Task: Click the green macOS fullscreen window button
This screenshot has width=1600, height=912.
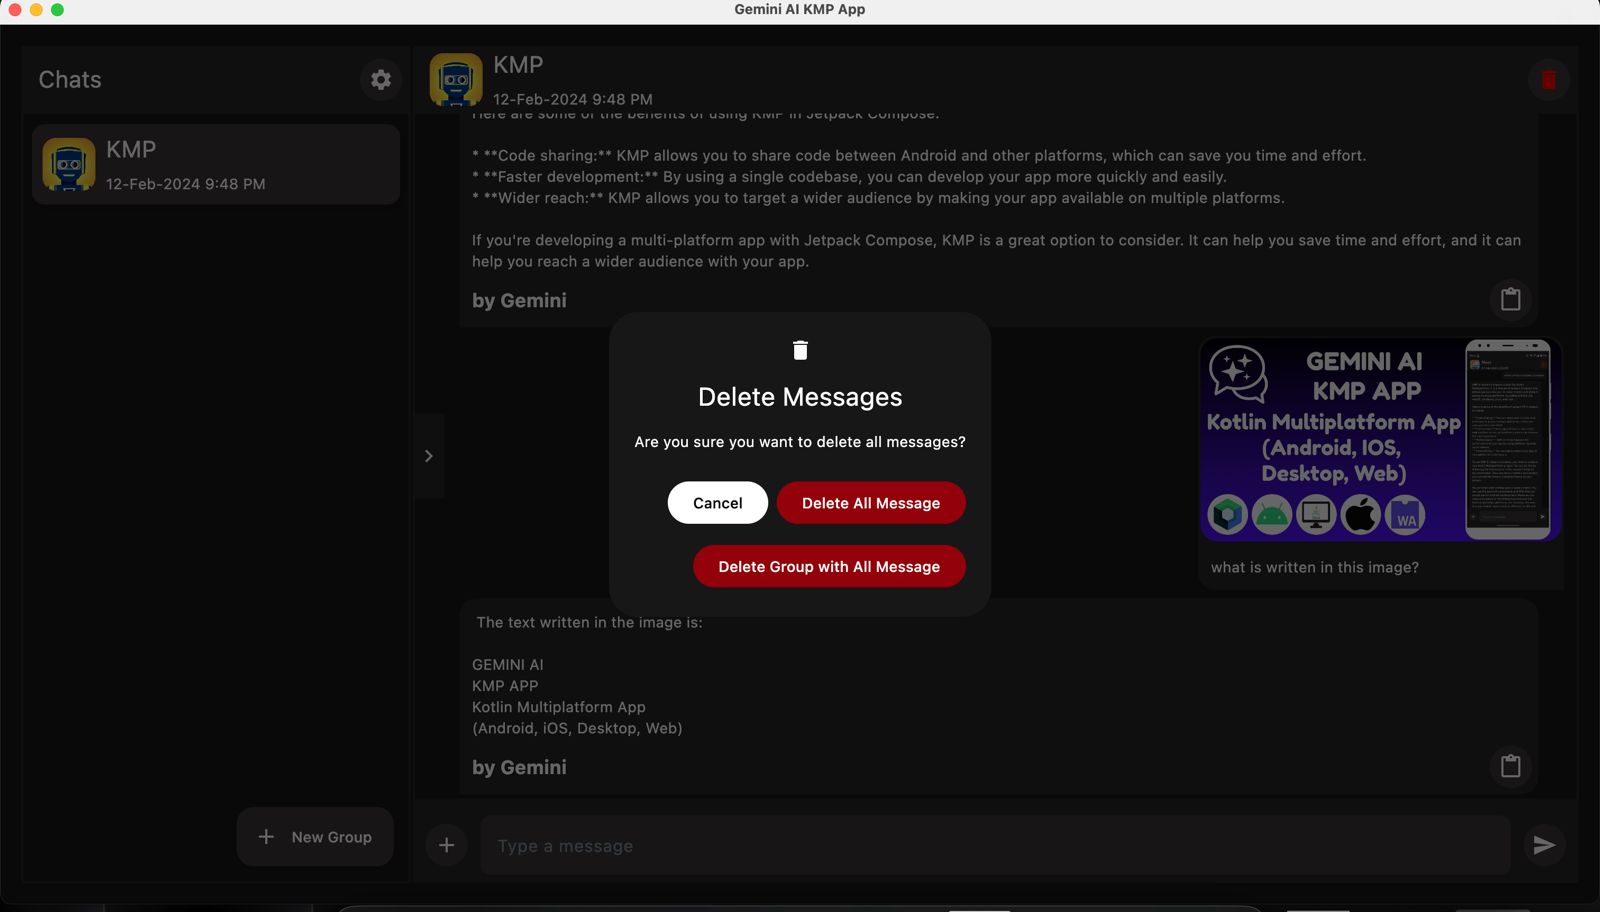Action: pos(57,9)
